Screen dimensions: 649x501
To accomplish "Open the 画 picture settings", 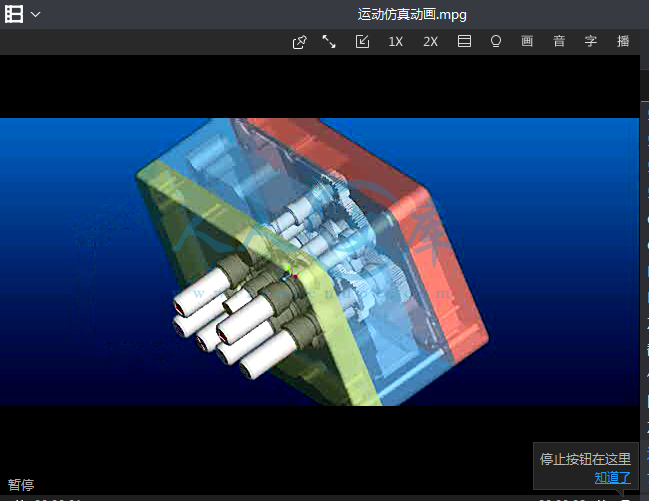I will pos(527,42).
